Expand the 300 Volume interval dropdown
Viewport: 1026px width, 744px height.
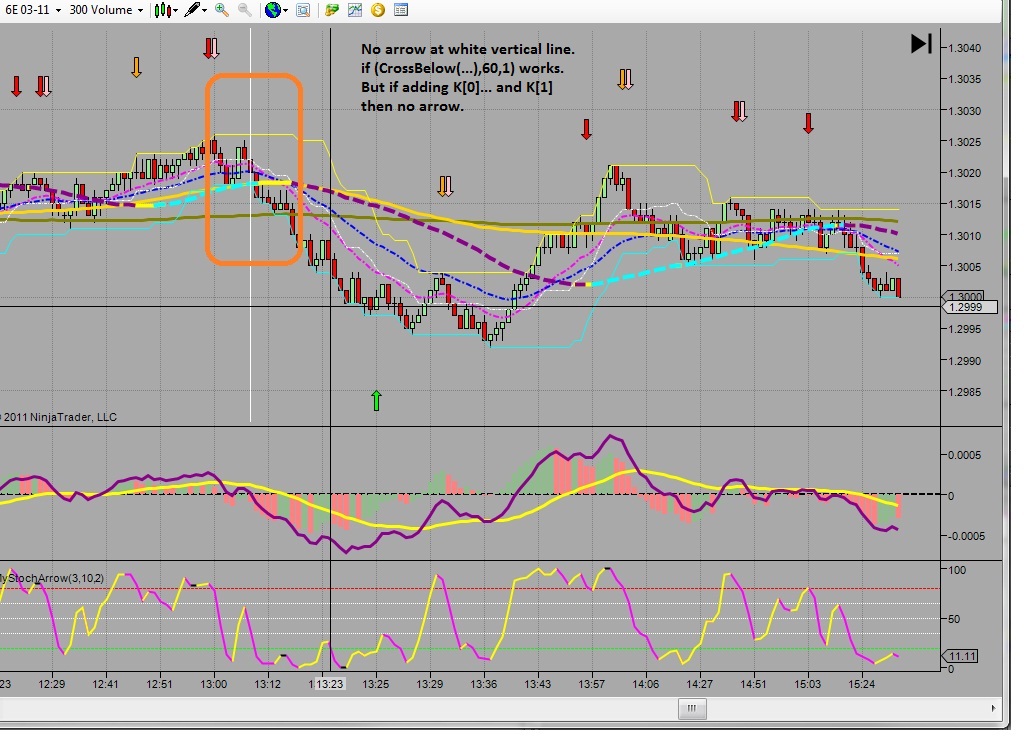point(106,10)
